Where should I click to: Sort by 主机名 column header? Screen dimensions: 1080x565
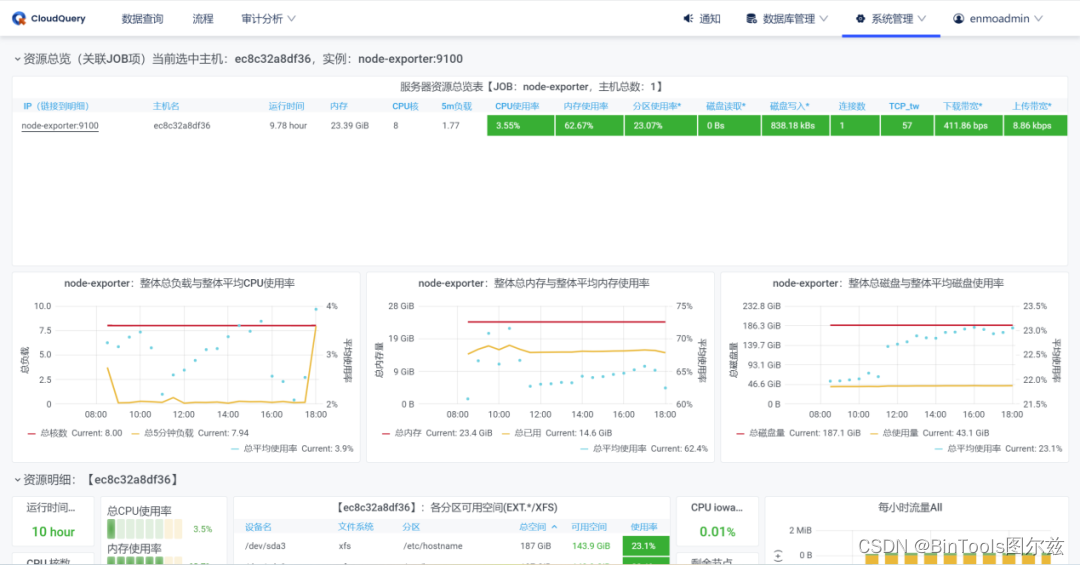[x=166, y=106]
